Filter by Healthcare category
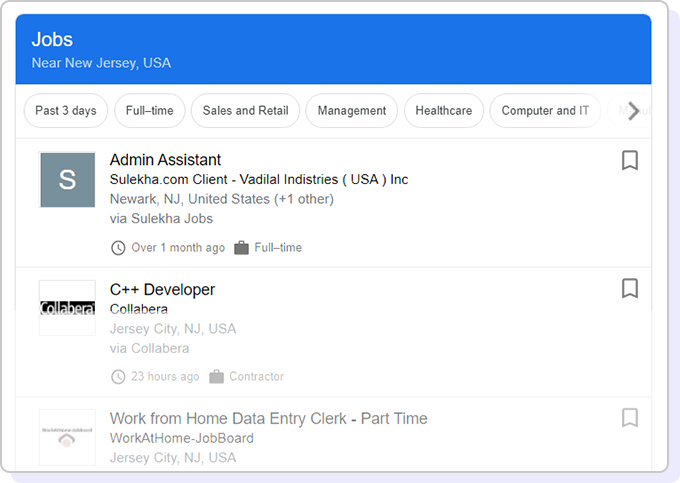This screenshot has height=483, width=680. [x=444, y=111]
